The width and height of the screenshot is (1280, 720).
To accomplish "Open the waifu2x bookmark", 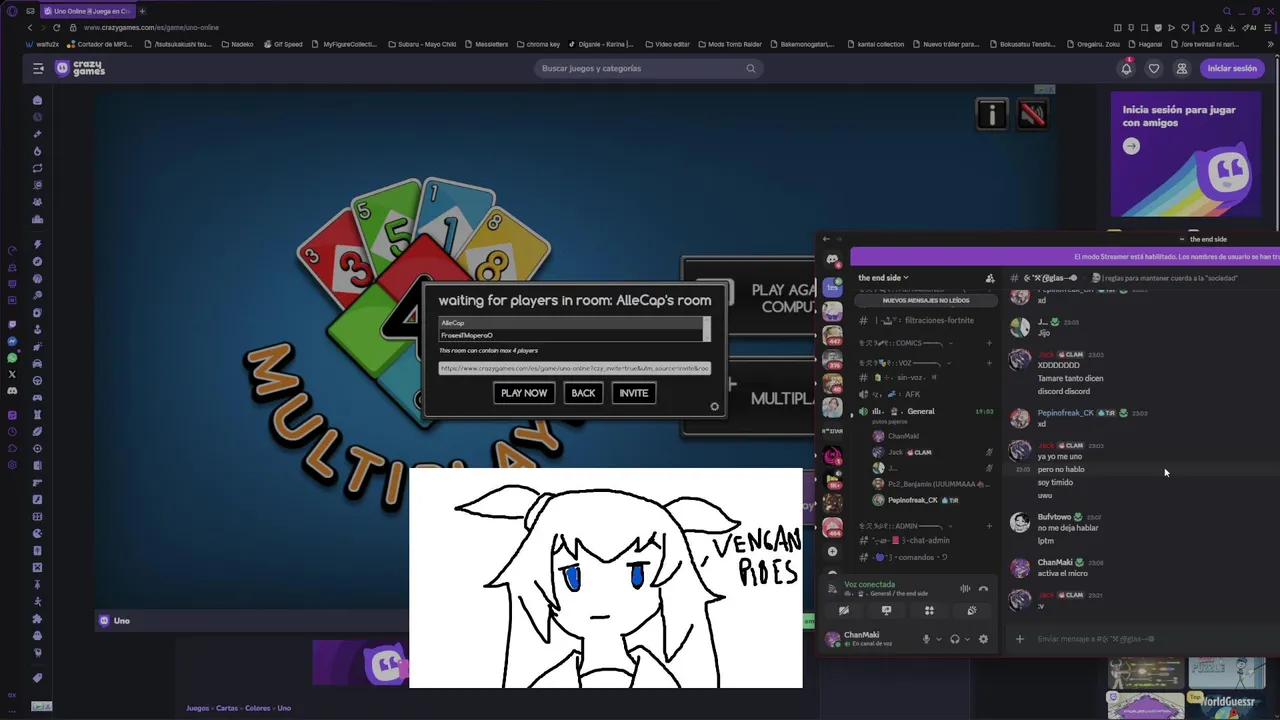I will 43,44.
